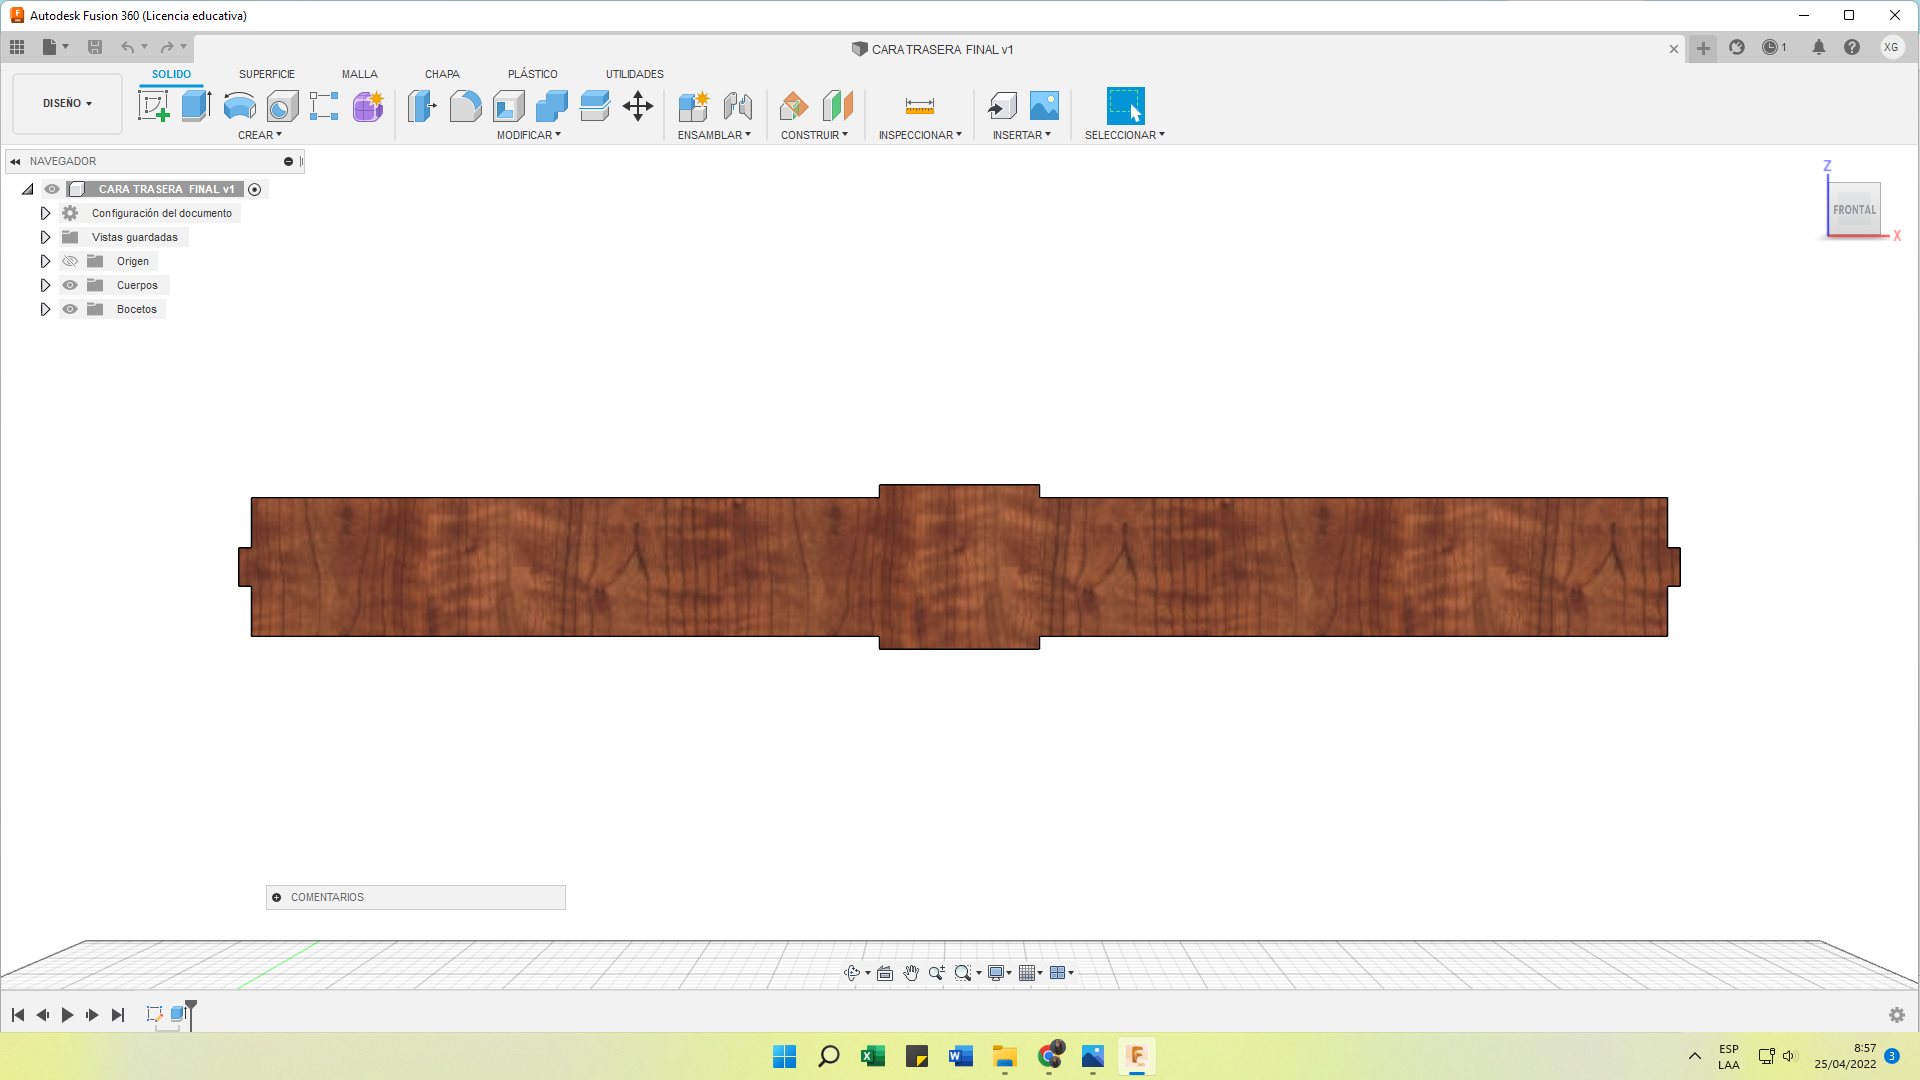Click the COMENTARIOS panel button
Image resolution: width=1920 pixels, height=1080 pixels.
pyautogui.click(x=415, y=897)
